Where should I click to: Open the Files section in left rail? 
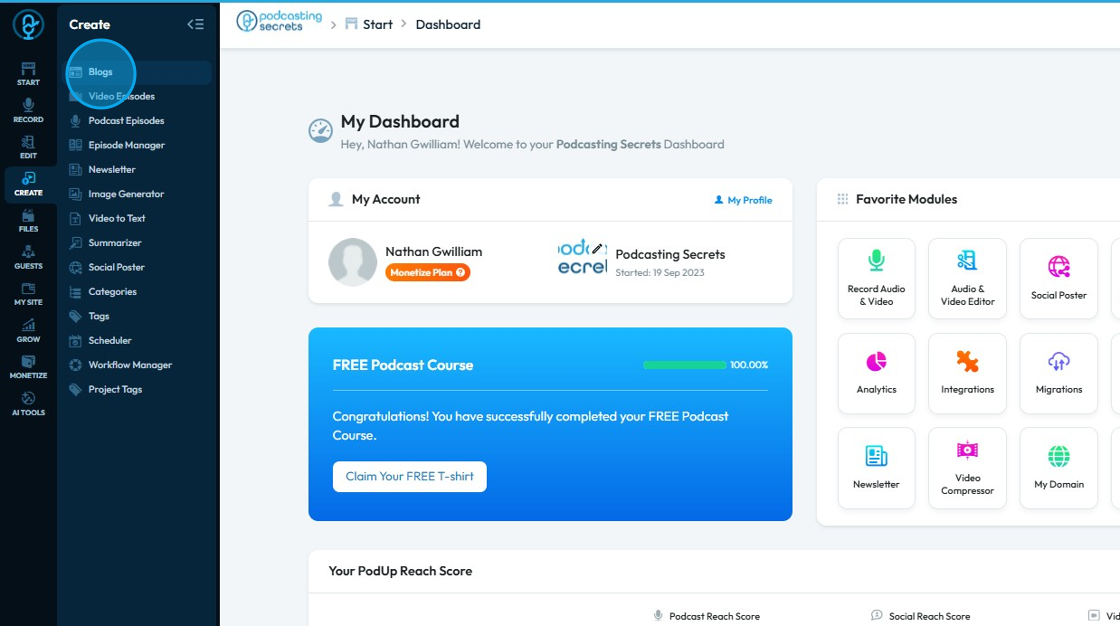point(28,221)
